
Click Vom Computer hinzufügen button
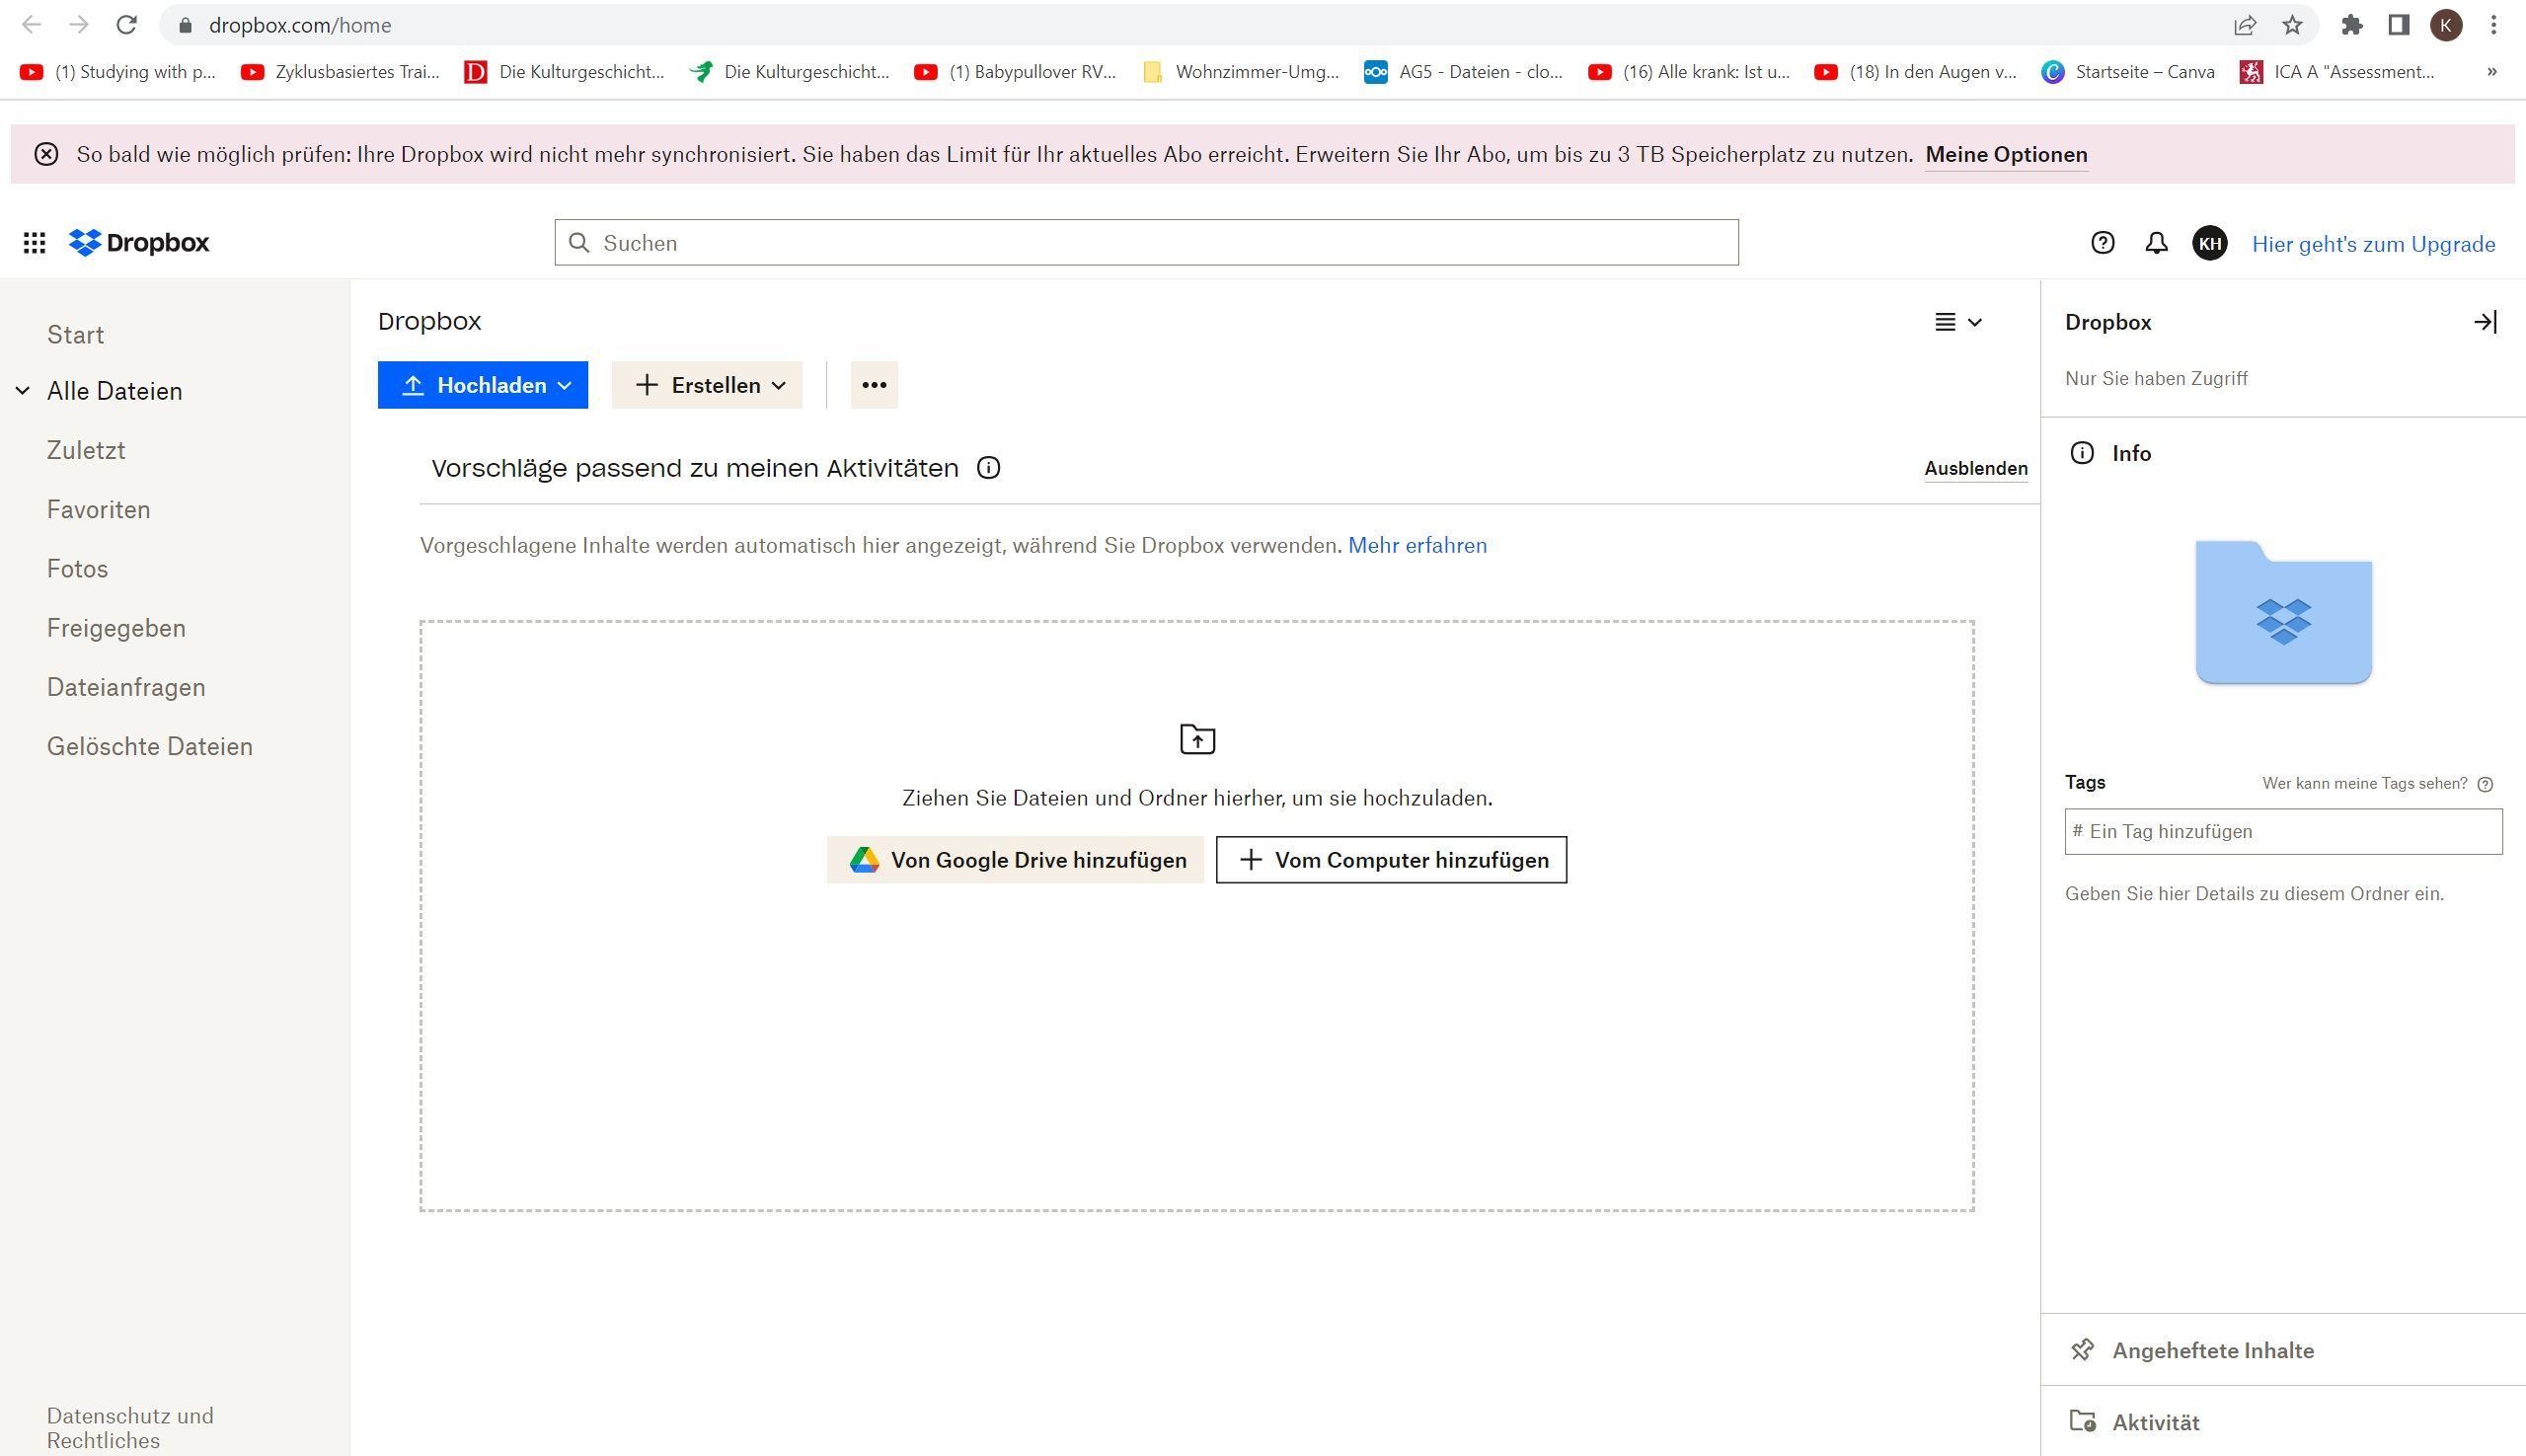1391,860
